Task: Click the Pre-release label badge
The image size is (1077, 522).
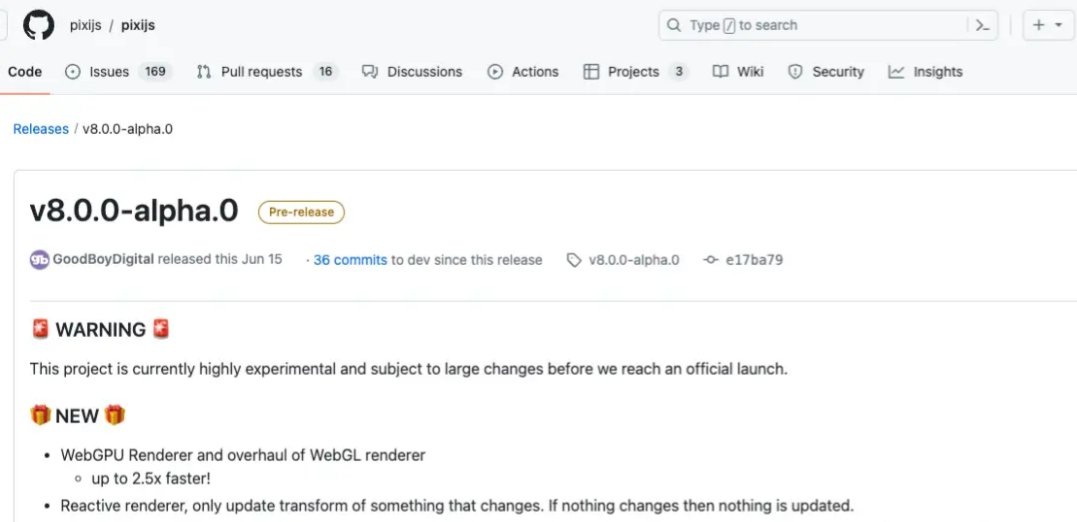Action: click(301, 212)
